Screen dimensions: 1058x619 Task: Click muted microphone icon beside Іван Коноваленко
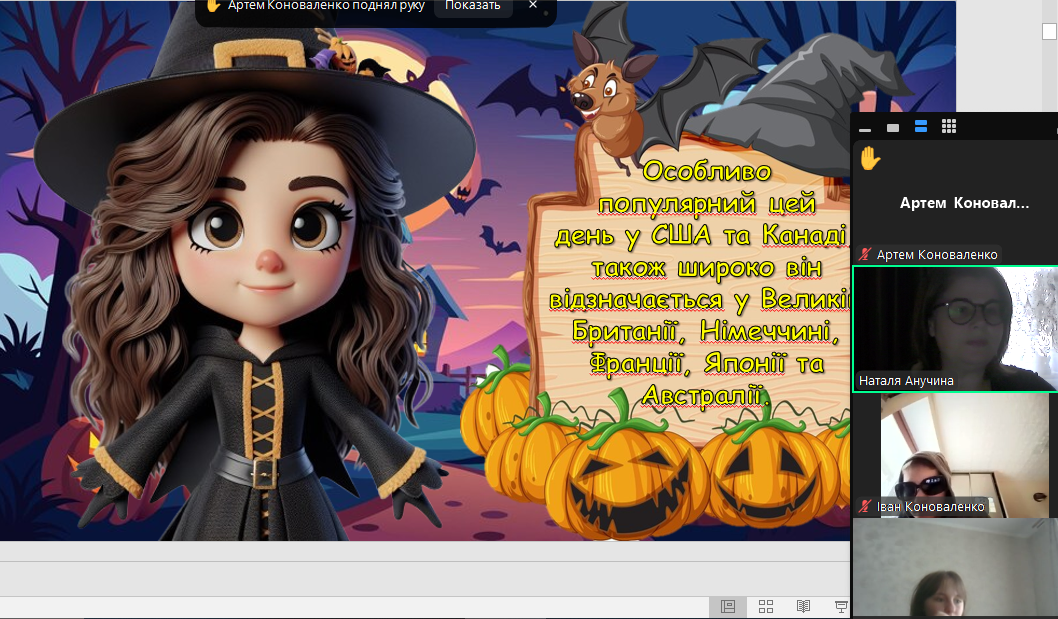click(x=864, y=506)
